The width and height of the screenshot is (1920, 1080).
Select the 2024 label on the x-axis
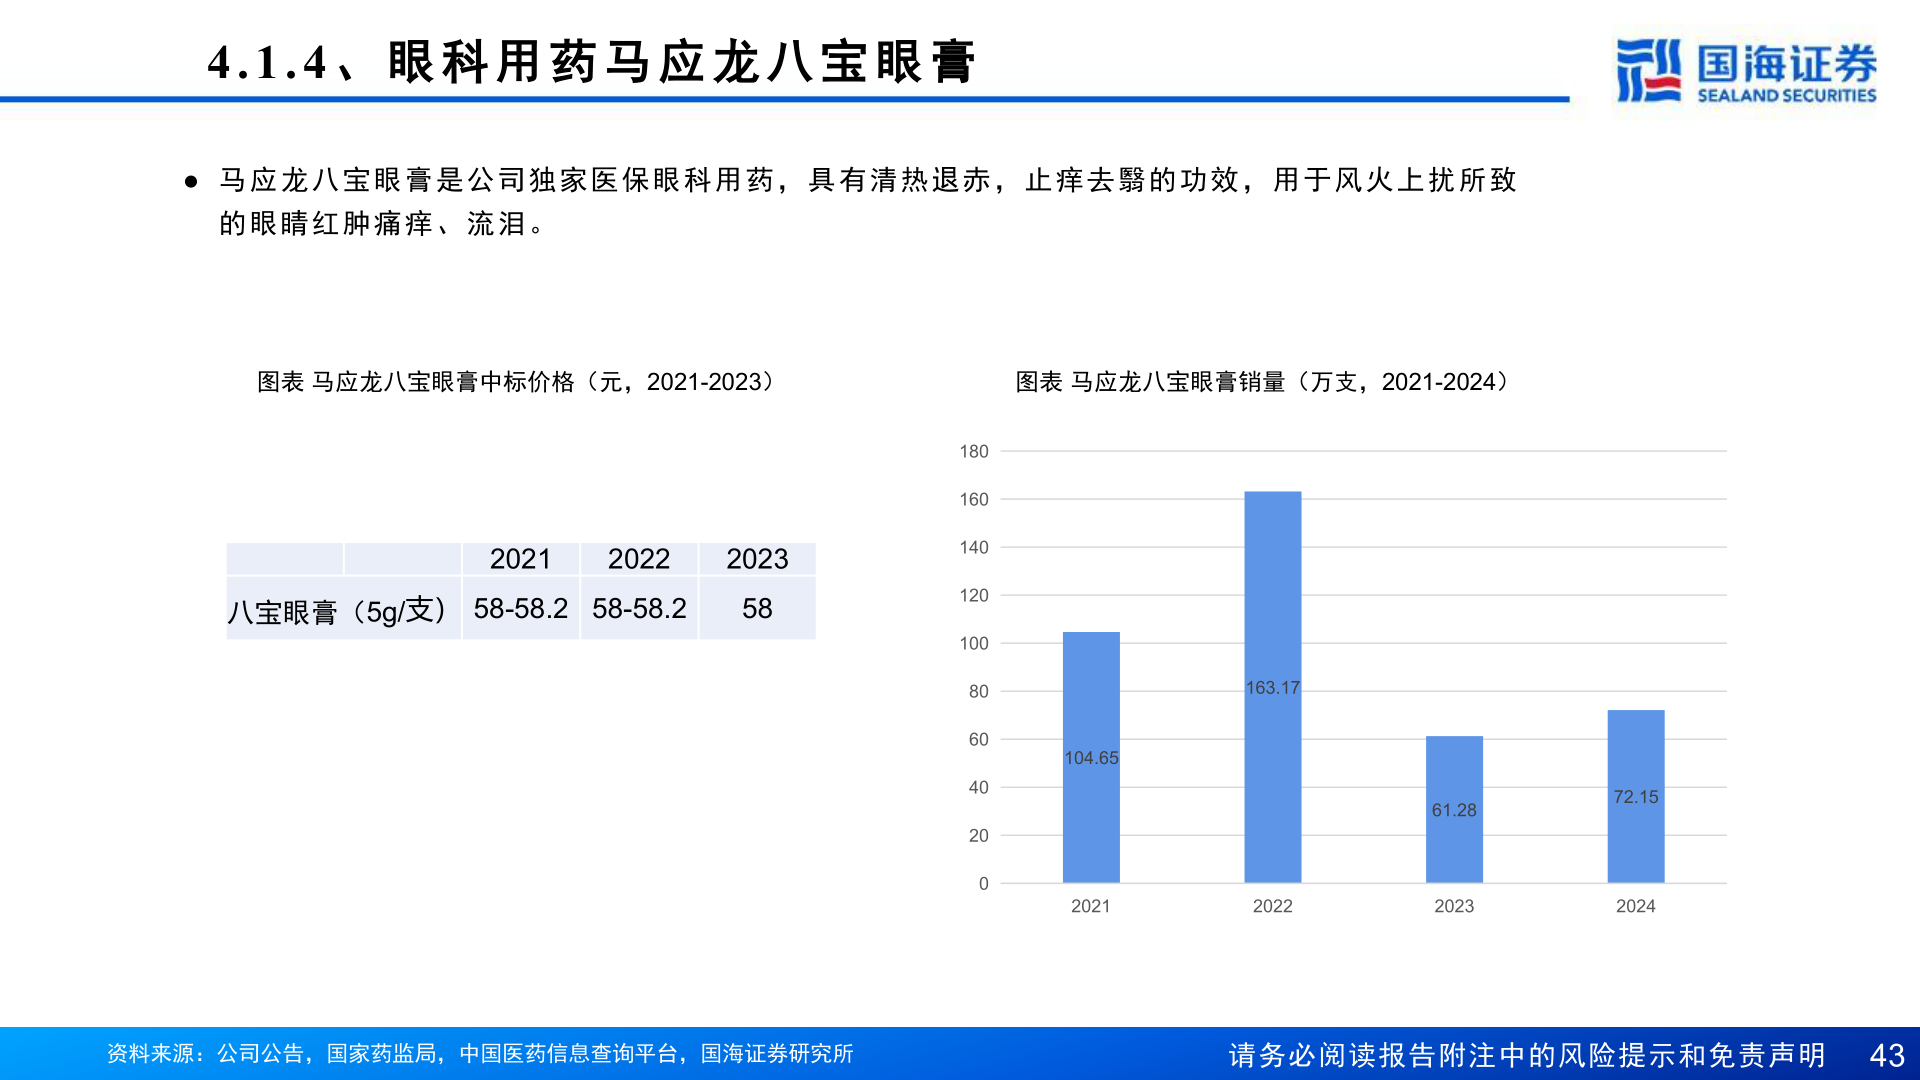(x=1636, y=906)
